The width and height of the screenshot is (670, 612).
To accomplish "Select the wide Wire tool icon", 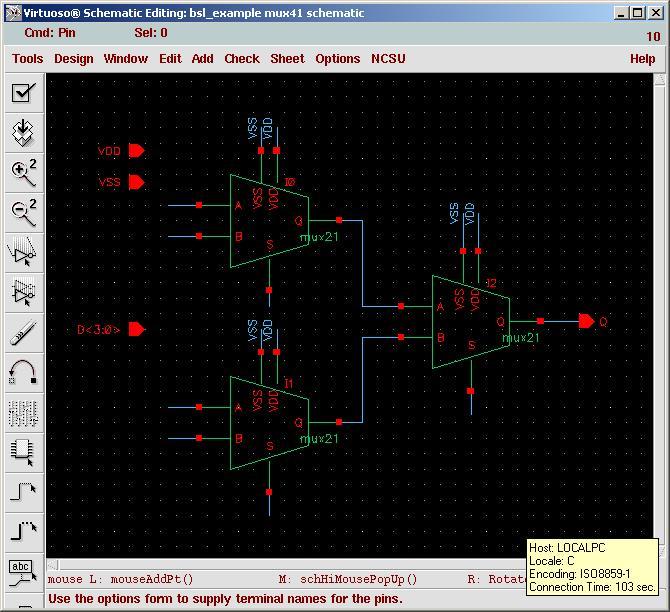I will click(24, 533).
